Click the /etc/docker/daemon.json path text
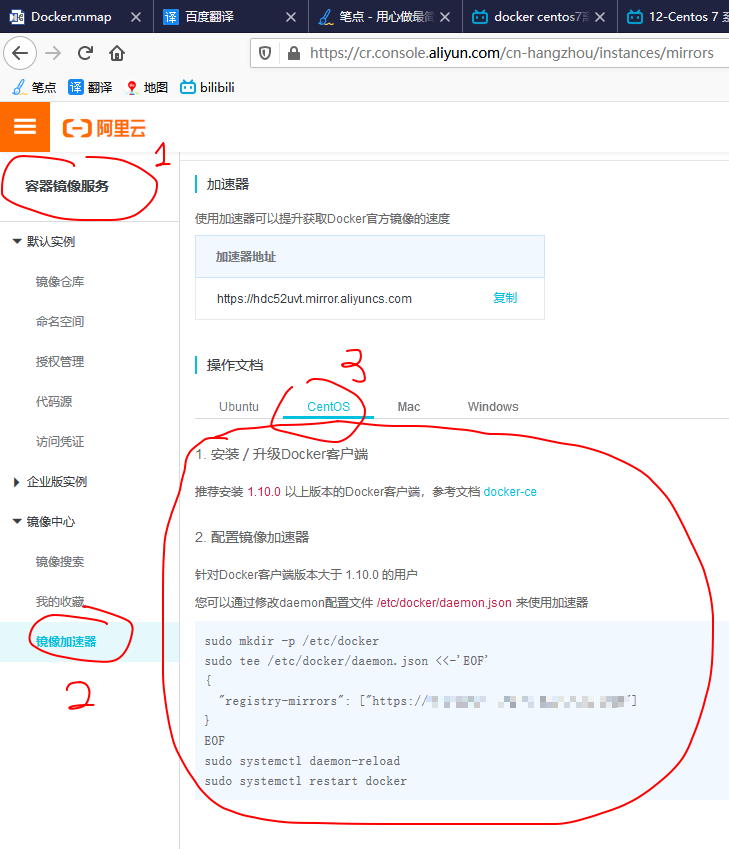Viewport: 729px width, 849px height. [444, 603]
